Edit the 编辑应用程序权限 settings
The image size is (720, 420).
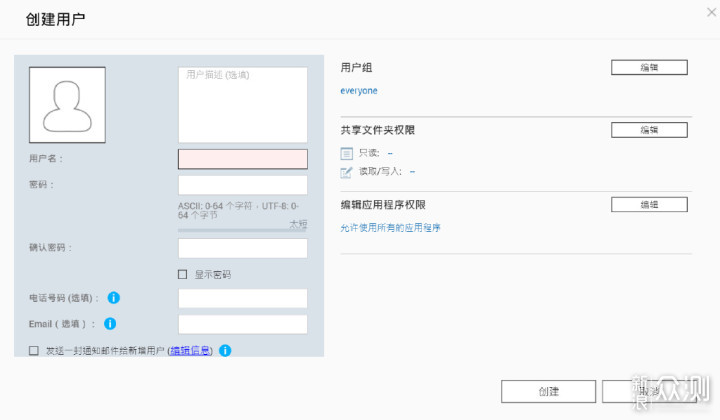click(x=649, y=205)
